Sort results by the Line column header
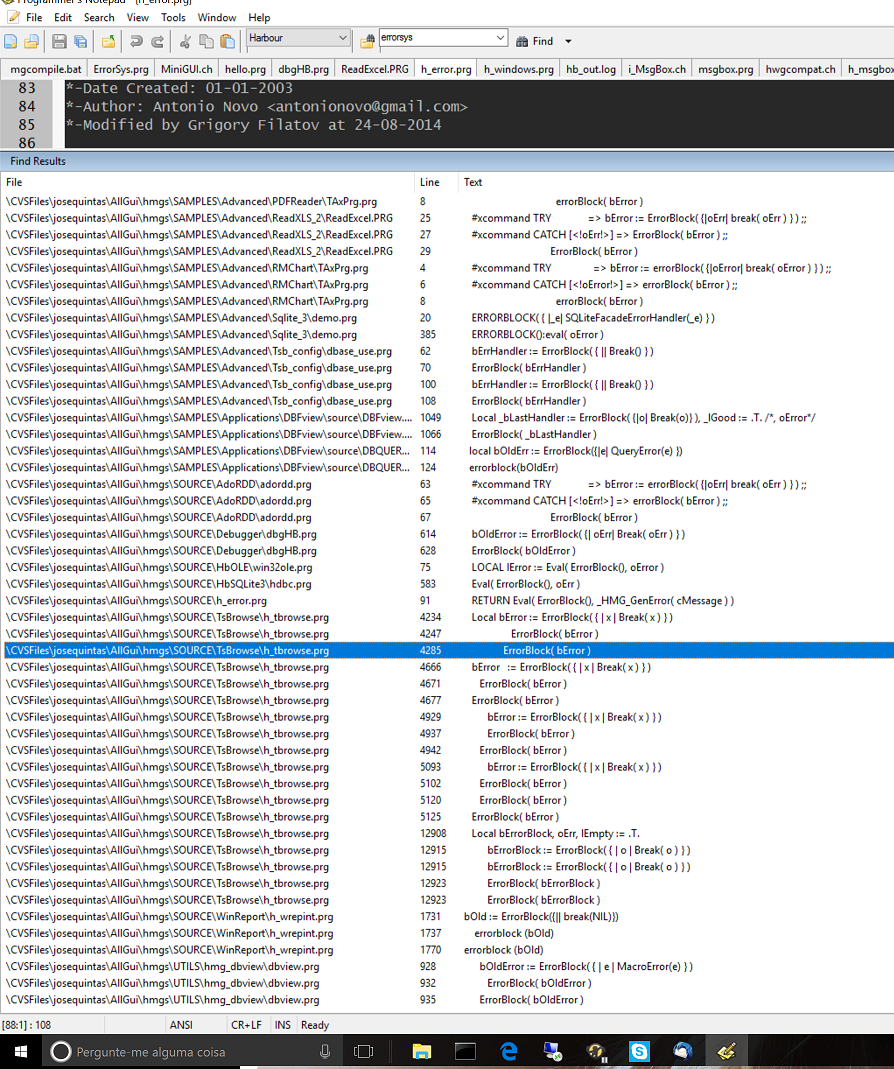 click(x=436, y=182)
